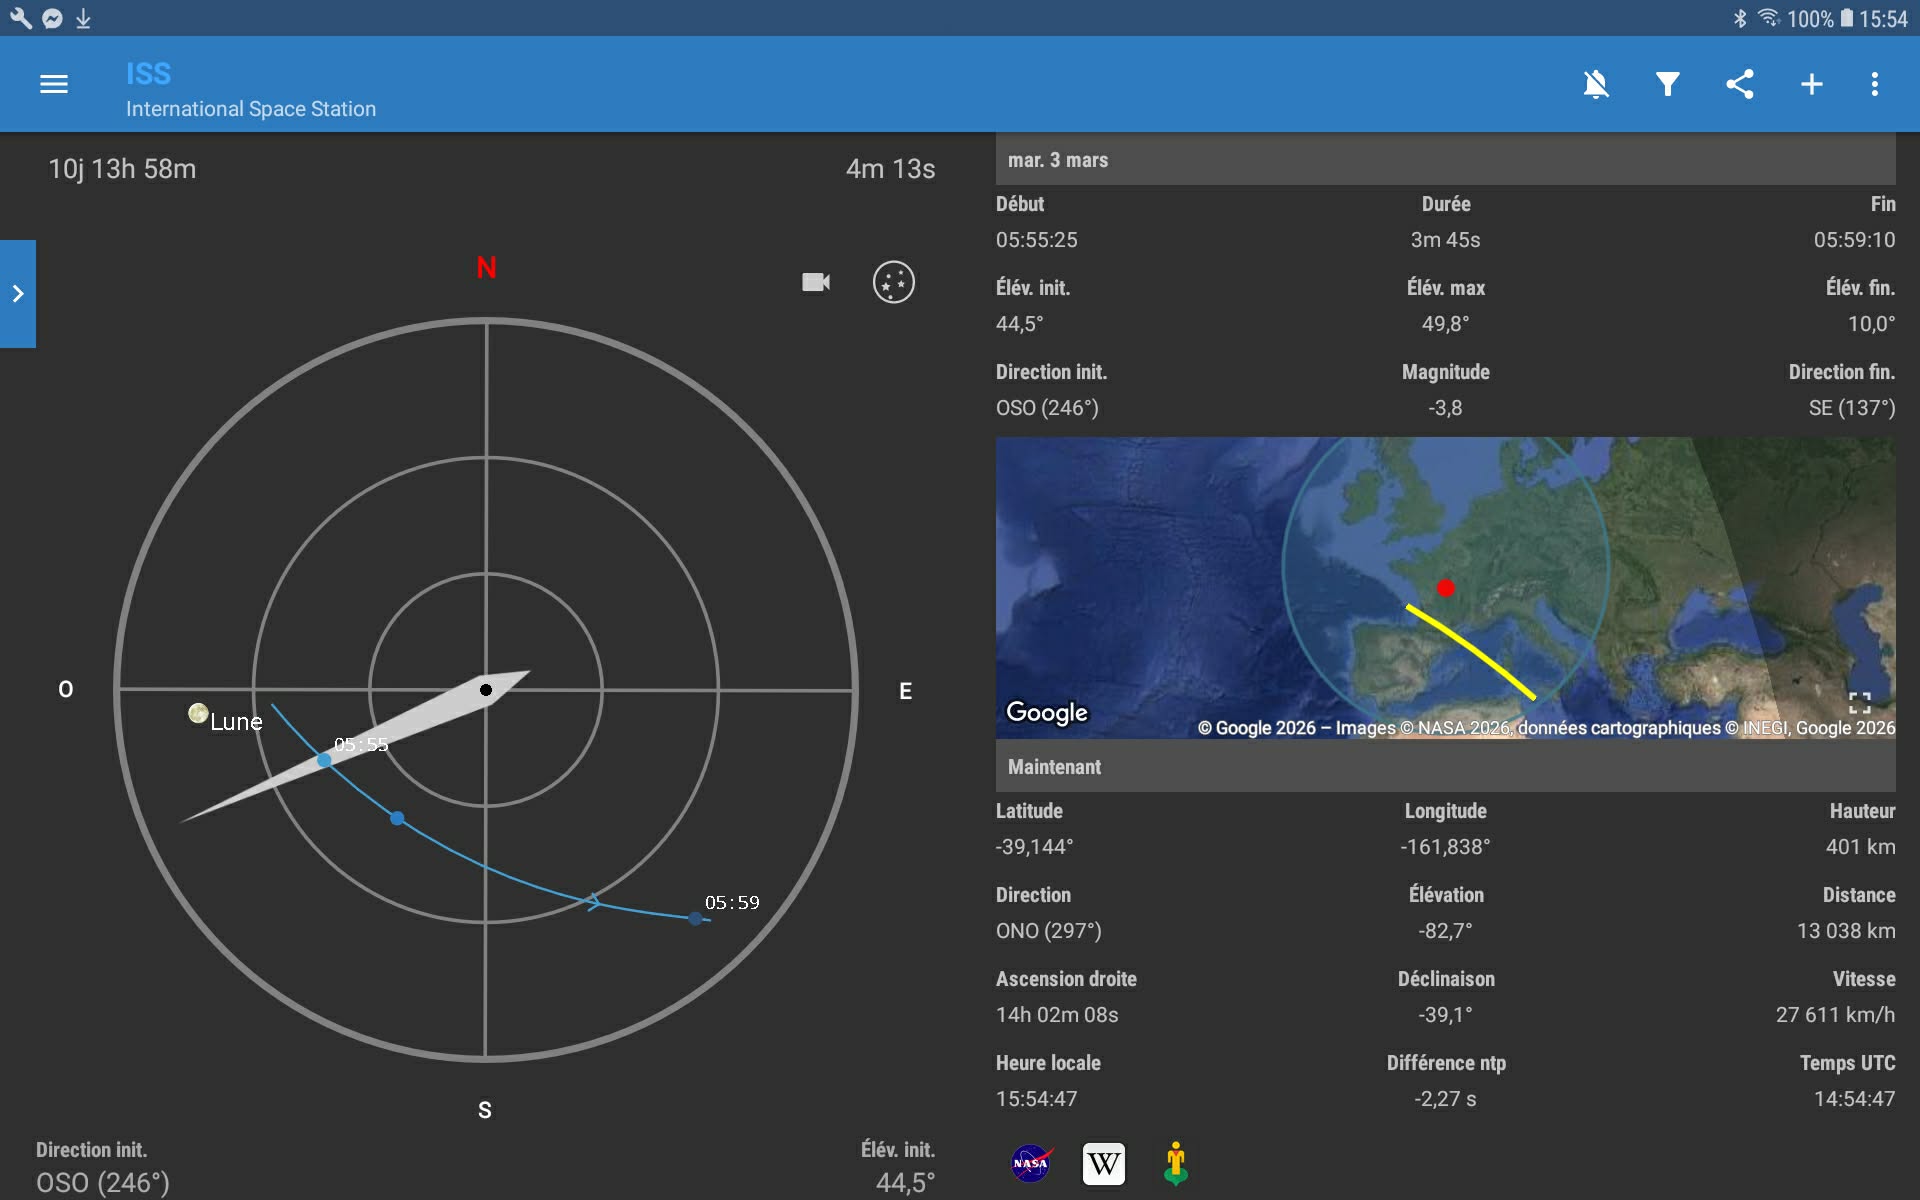Viewport: 1920px width, 1200px height.
Task: Expand the left side panel chevron
Action: click(x=18, y=294)
